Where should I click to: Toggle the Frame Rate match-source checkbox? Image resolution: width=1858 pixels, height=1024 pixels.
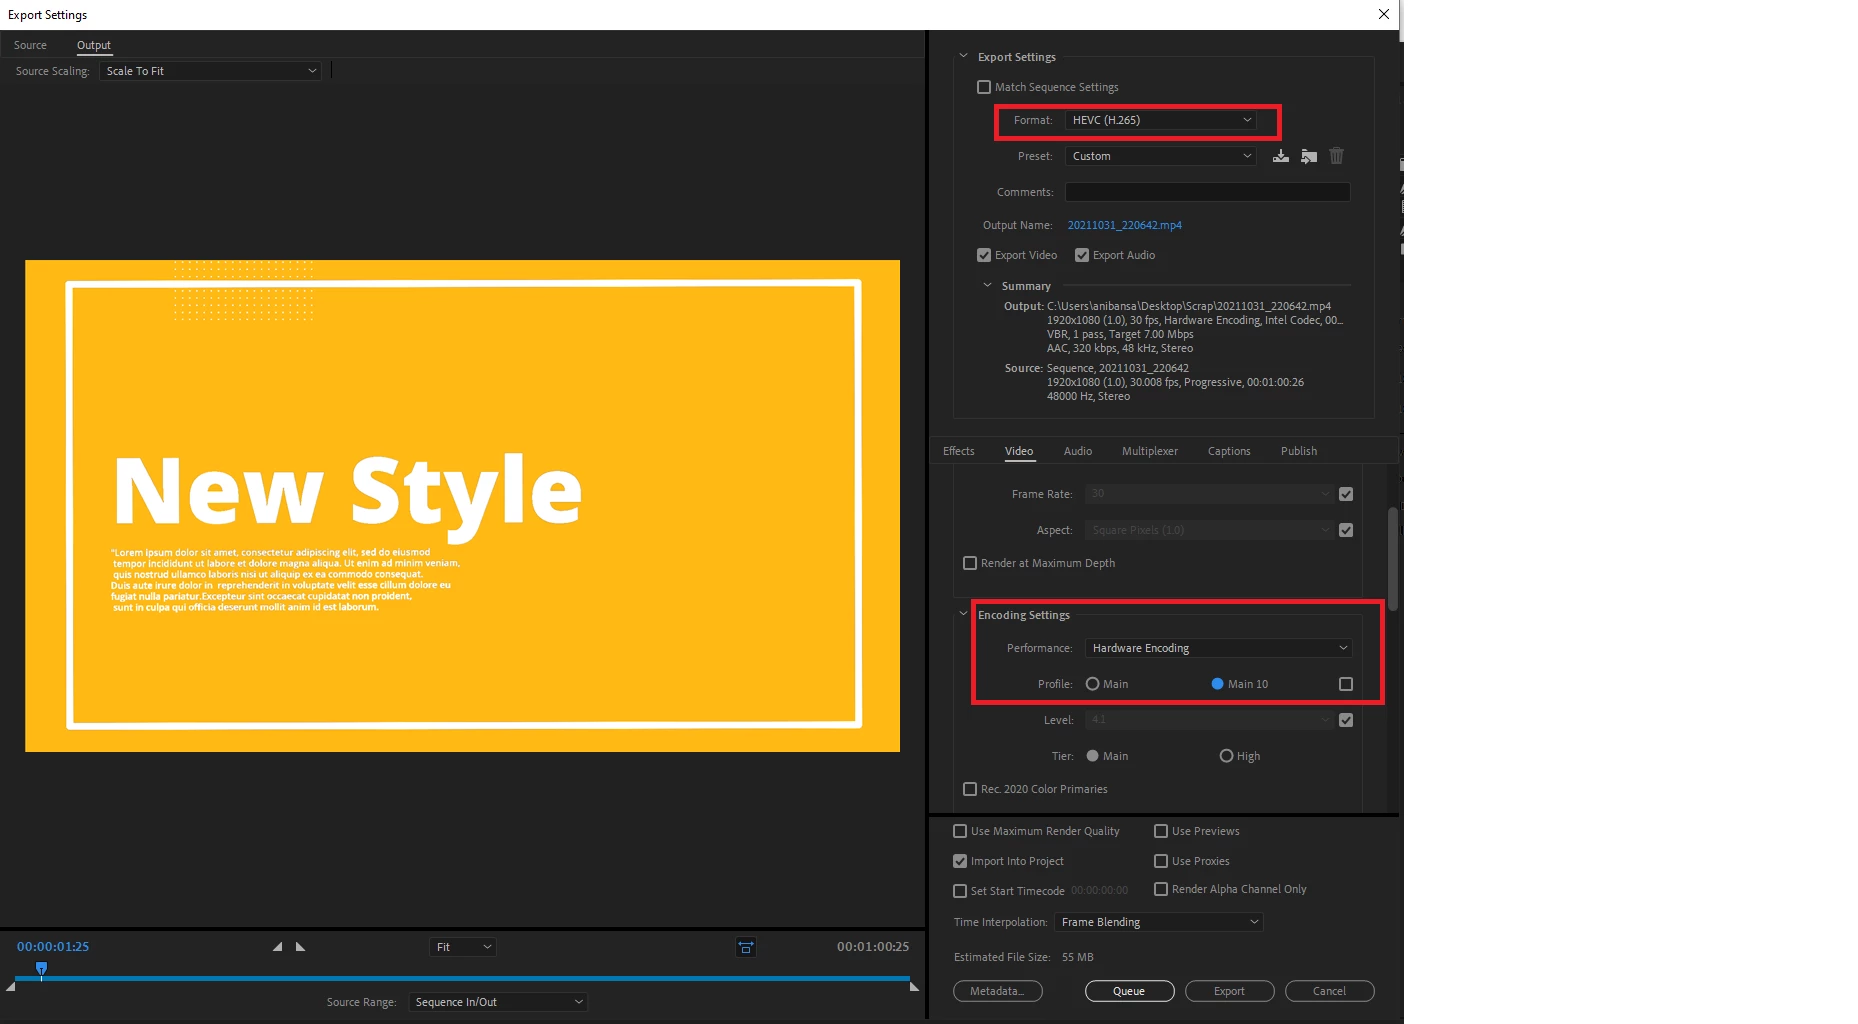click(x=1346, y=494)
